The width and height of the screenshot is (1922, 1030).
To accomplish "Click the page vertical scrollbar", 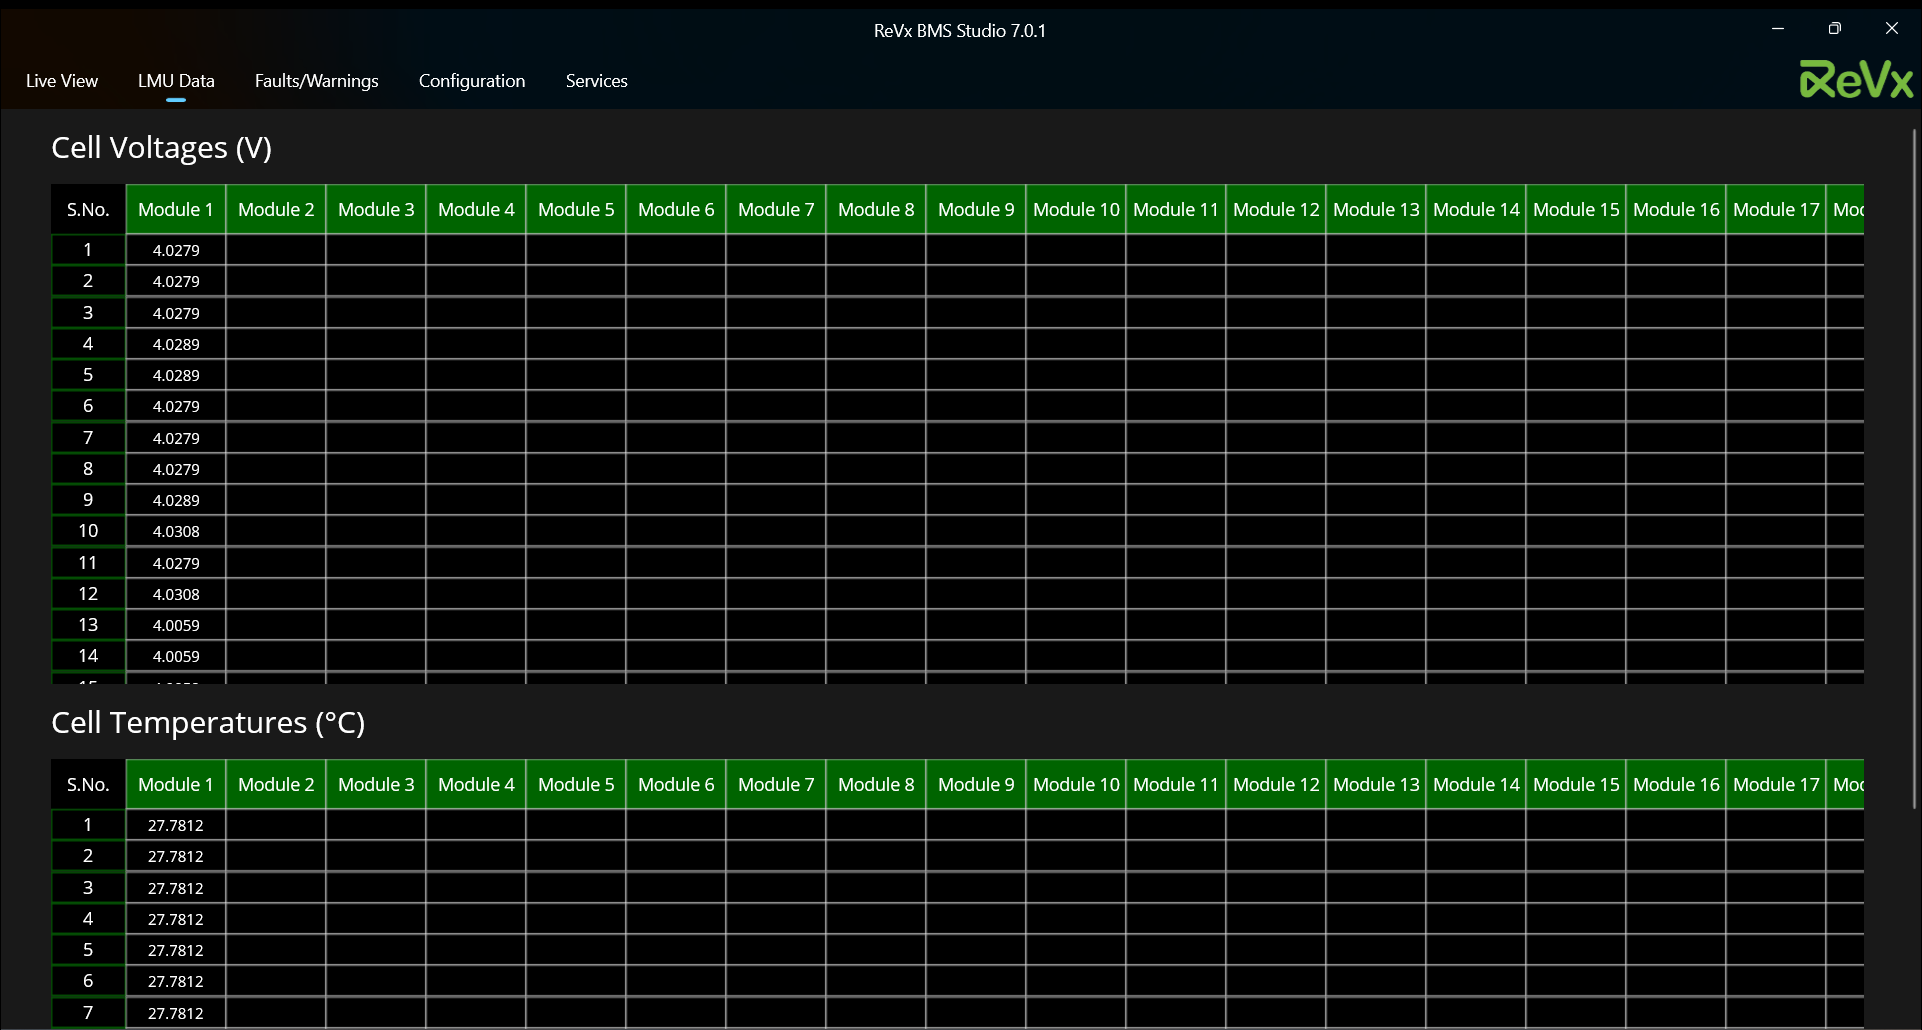I will point(1914,470).
